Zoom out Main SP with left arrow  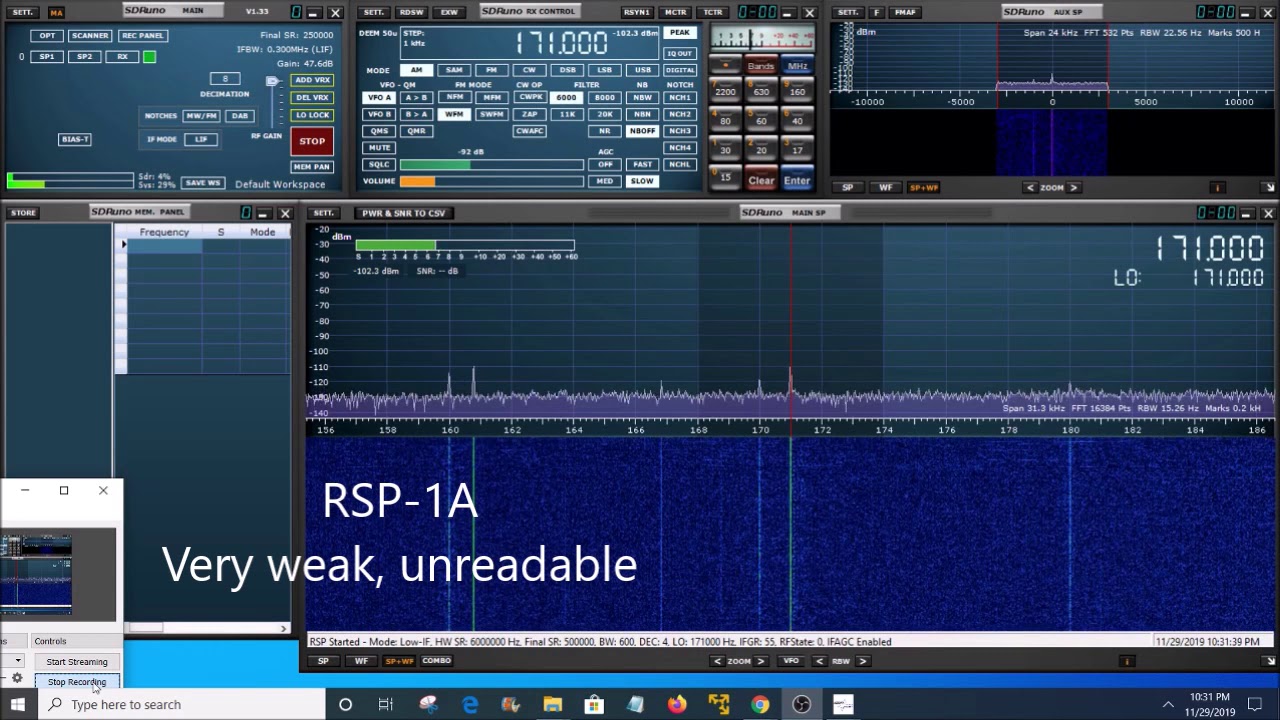(x=717, y=661)
